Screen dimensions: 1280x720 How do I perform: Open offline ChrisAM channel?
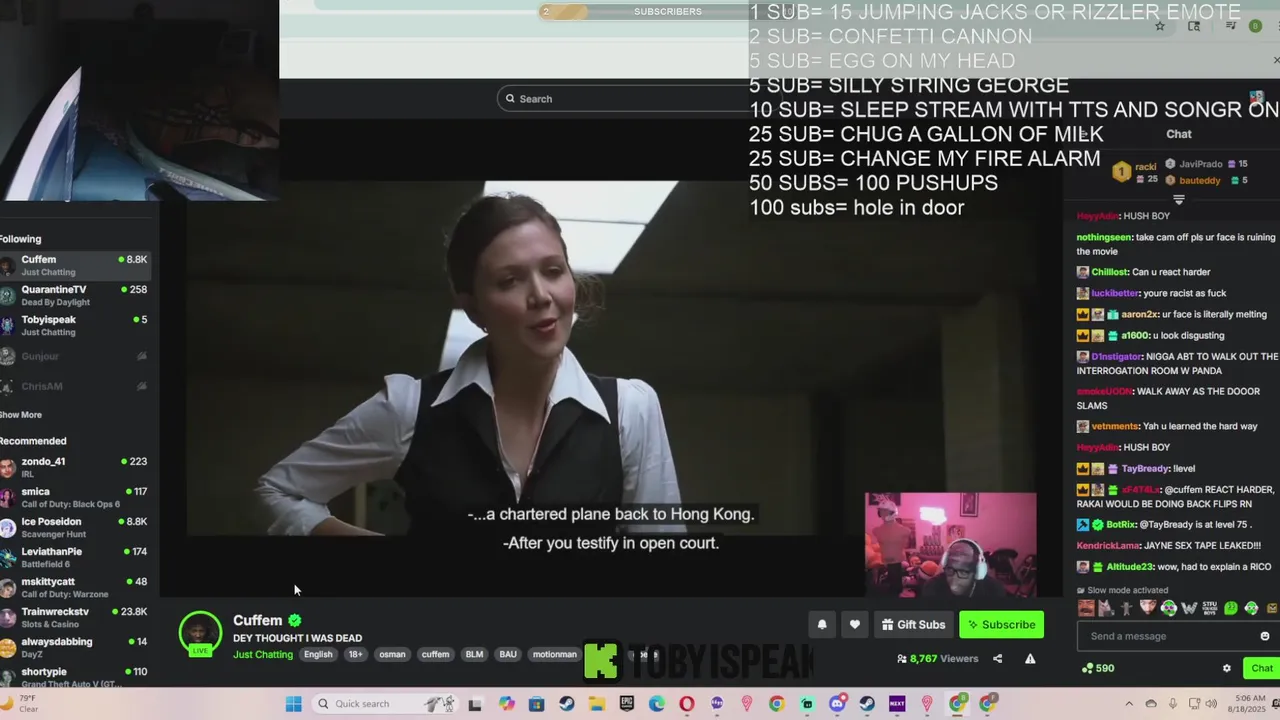(75, 386)
